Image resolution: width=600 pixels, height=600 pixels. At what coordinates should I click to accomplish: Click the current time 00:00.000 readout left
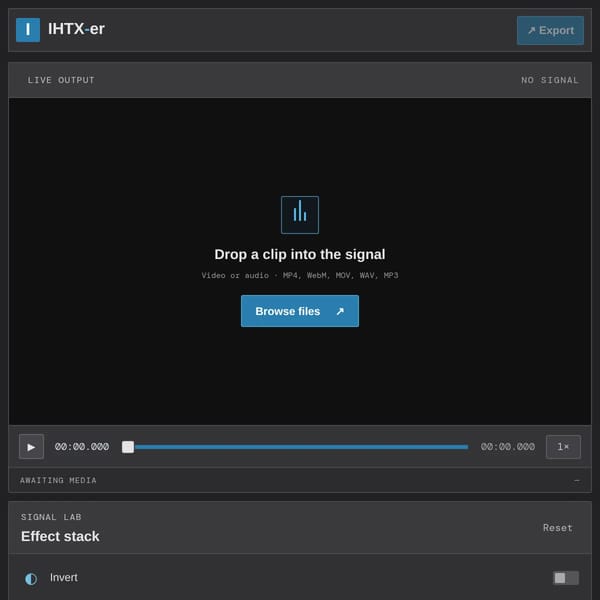click(x=82, y=447)
